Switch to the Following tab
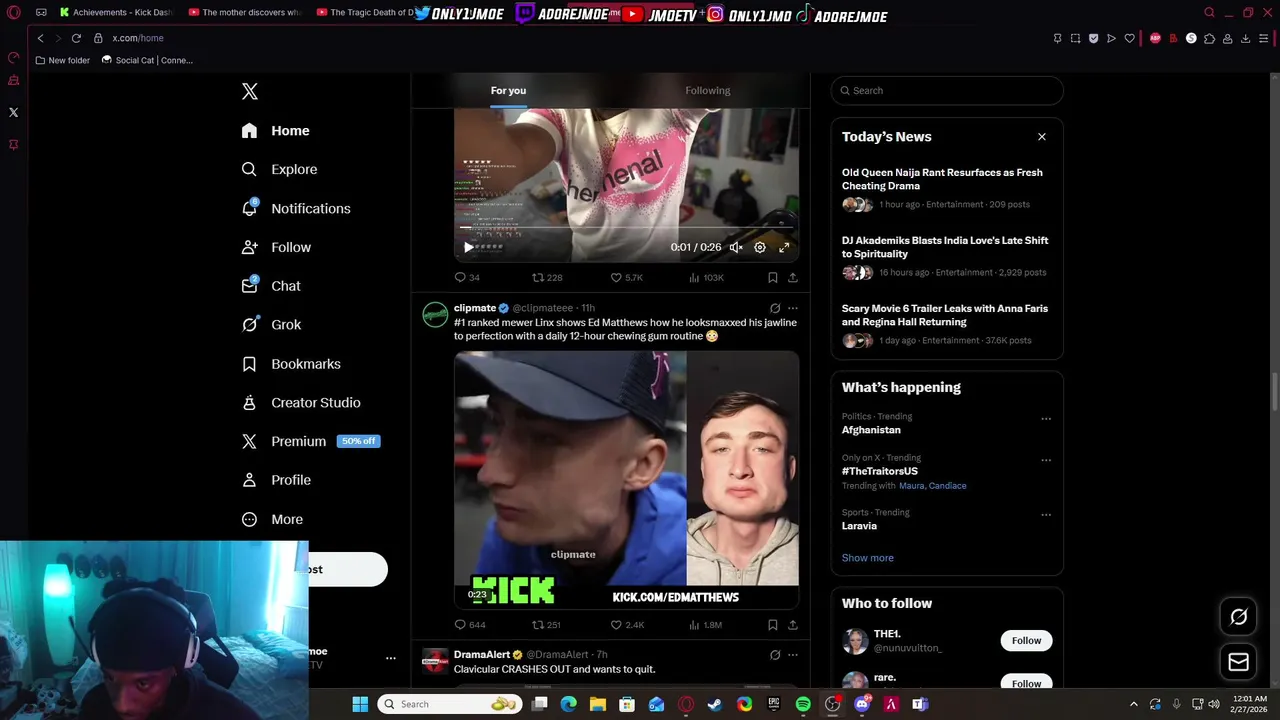Screen dimensions: 1280x720 pos(708,90)
